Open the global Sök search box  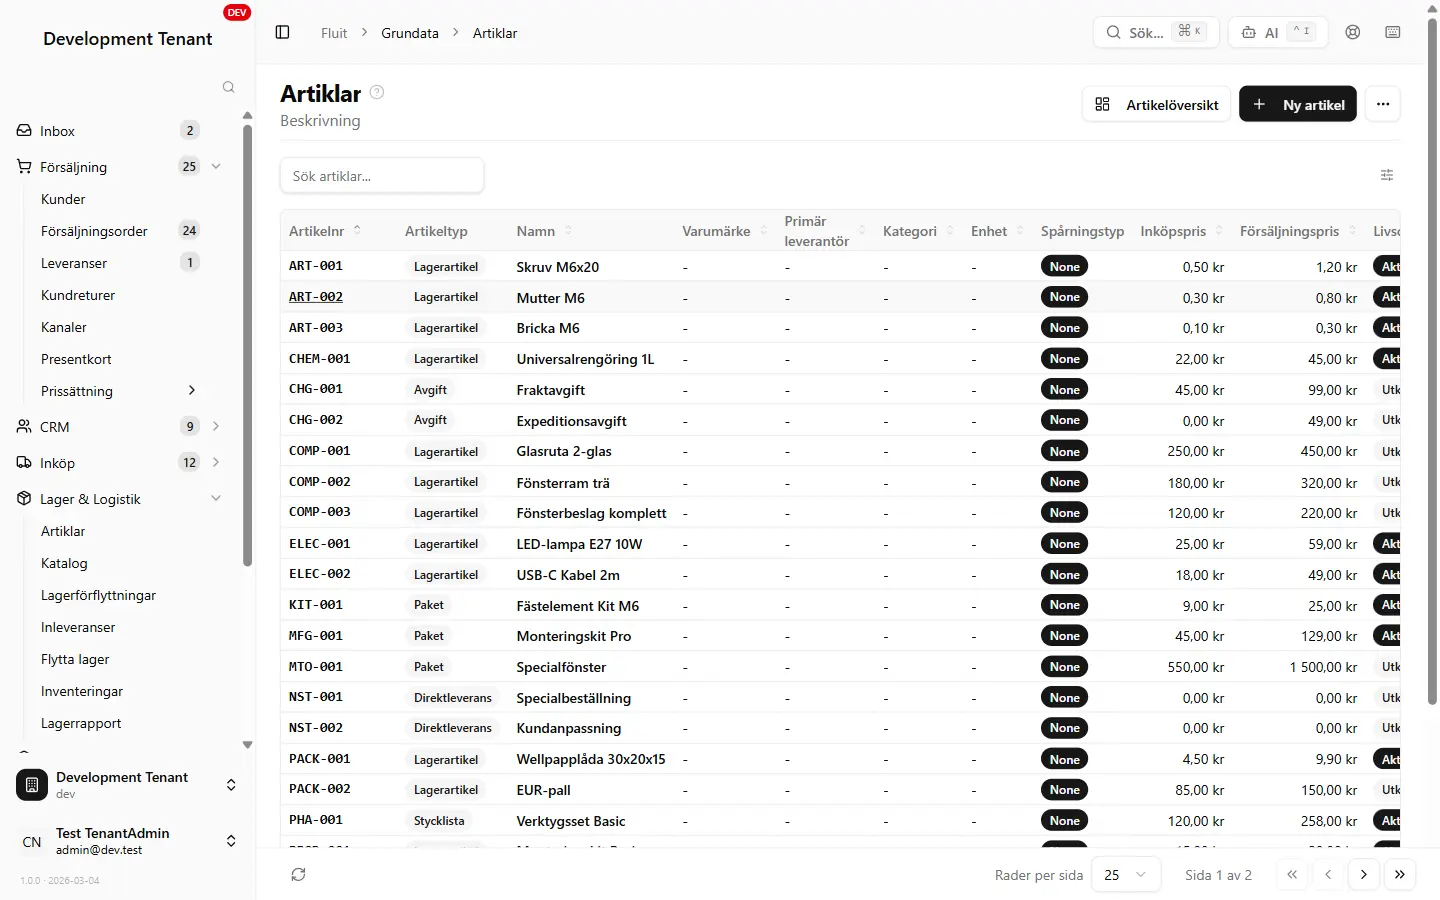(x=1156, y=32)
